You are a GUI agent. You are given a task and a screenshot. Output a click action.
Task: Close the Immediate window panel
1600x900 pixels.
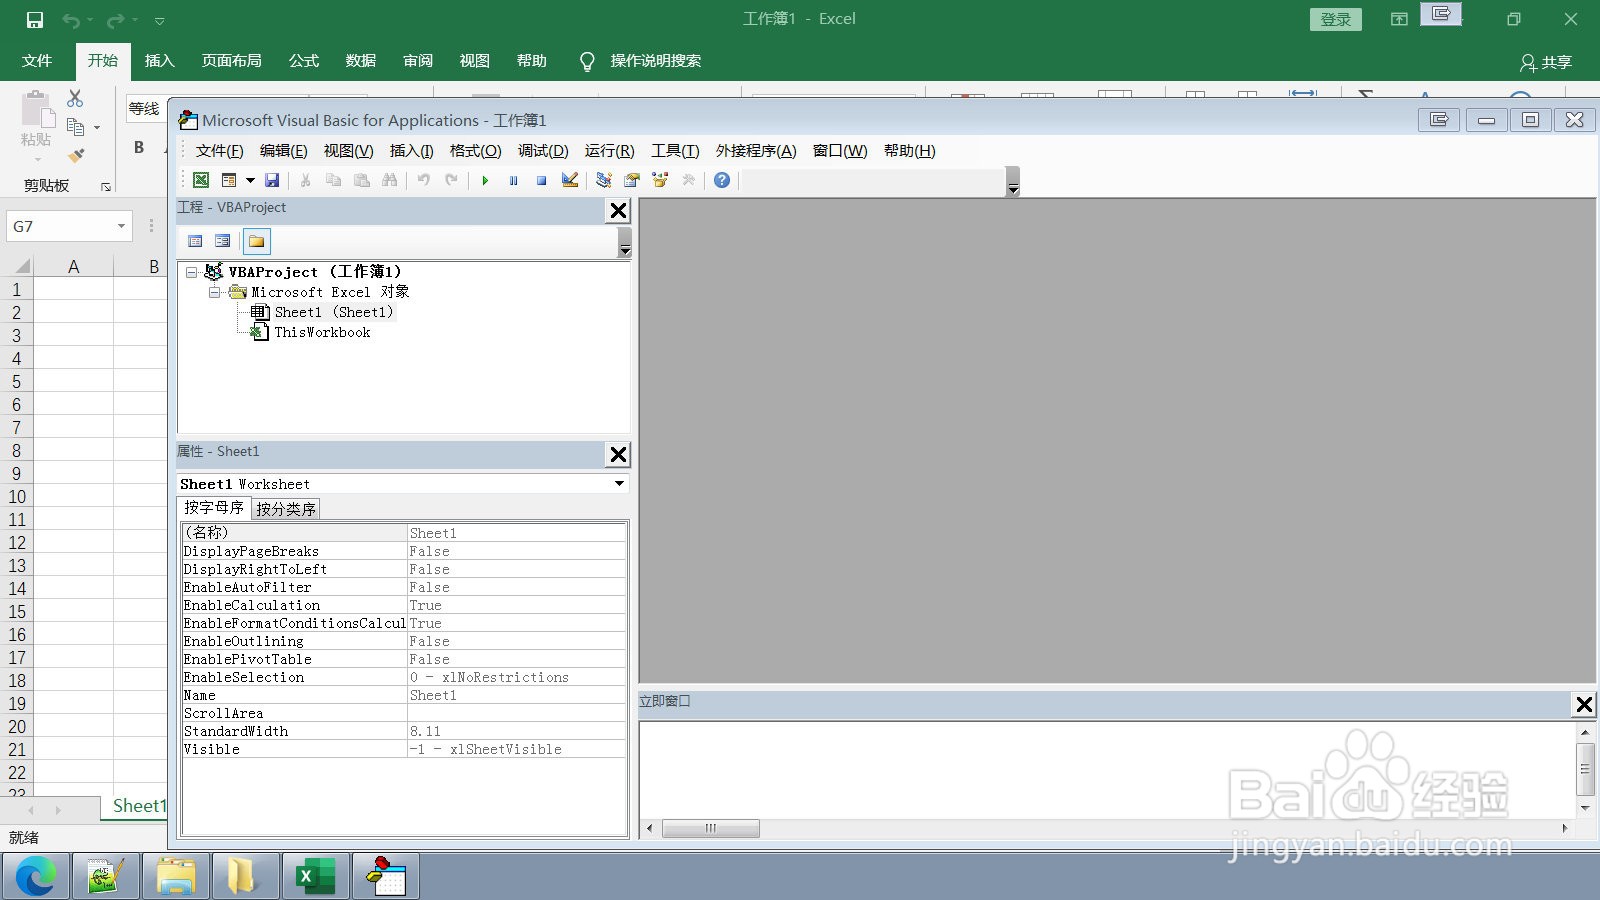(1584, 705)
